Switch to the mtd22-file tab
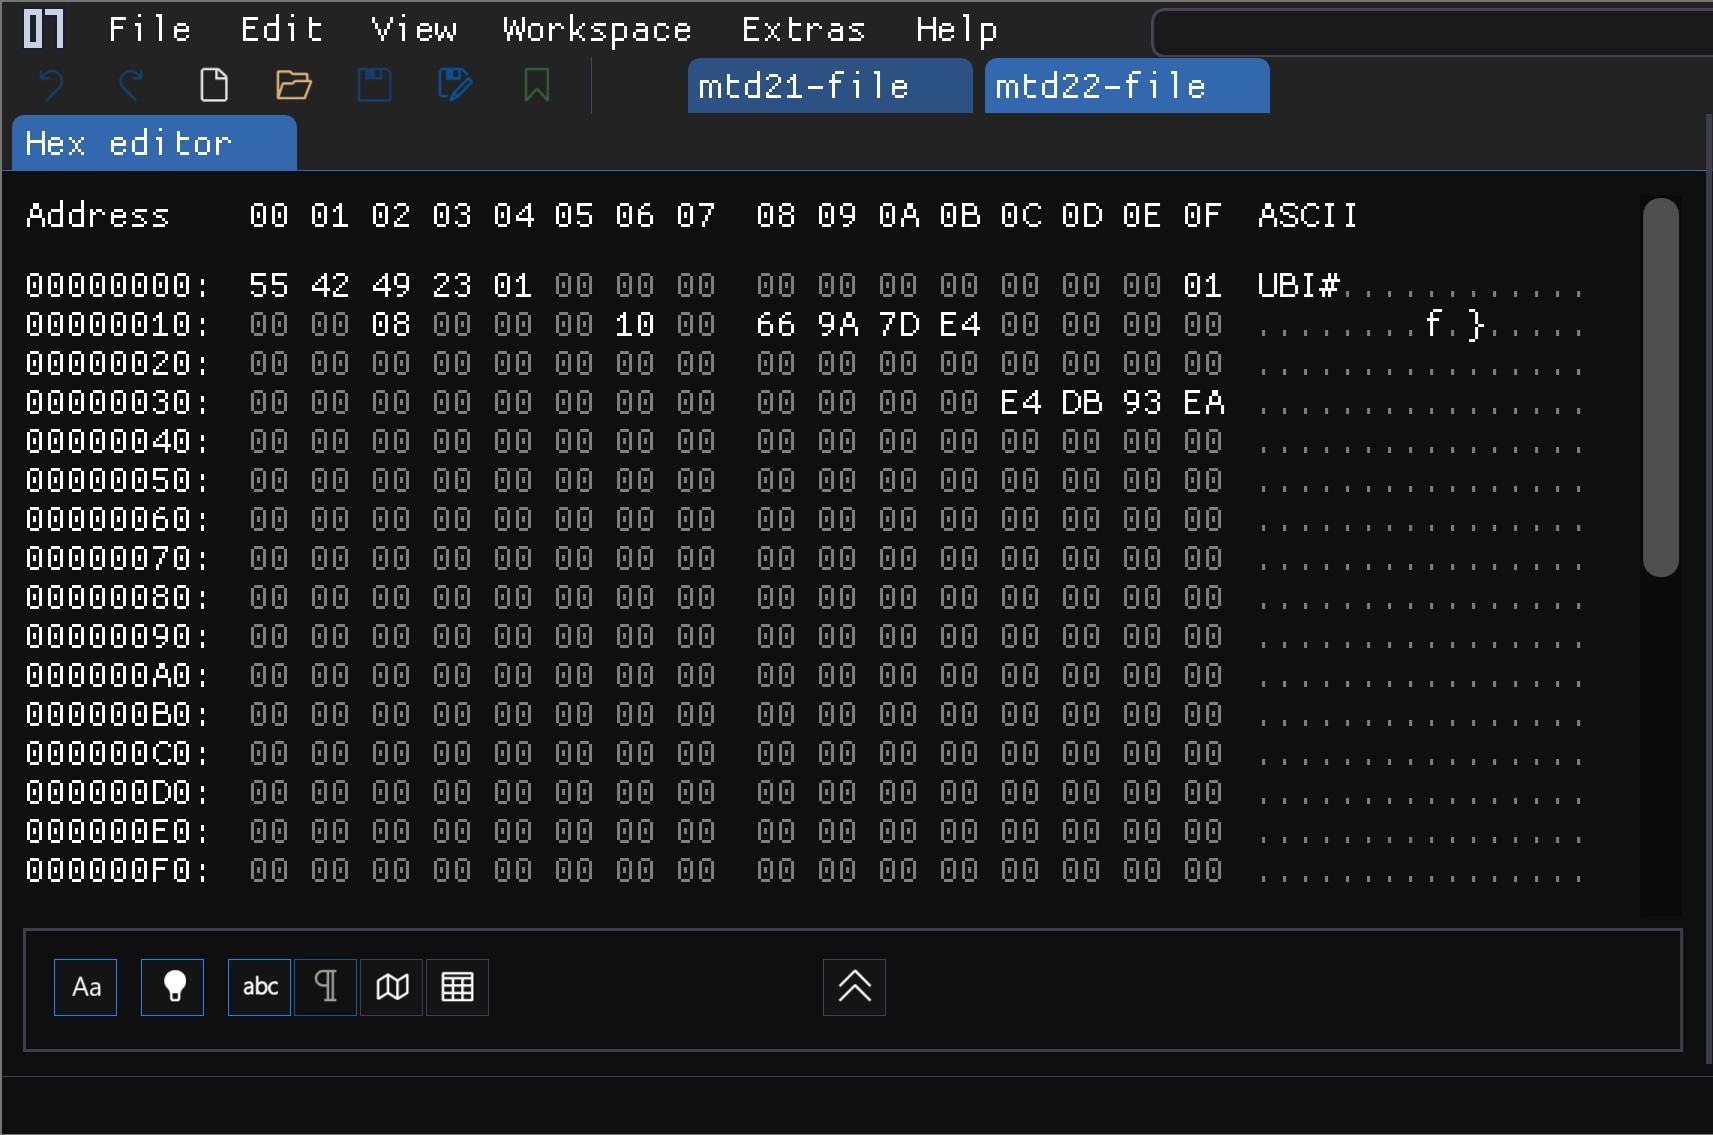1713x1135 pixels. [x=1127, y=86]
